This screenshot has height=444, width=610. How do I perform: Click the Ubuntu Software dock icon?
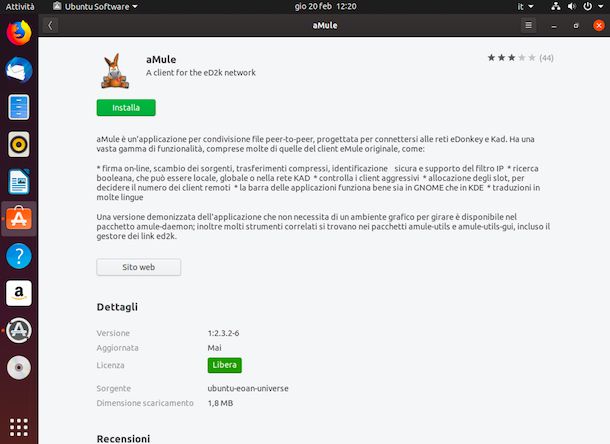point(19,219)
